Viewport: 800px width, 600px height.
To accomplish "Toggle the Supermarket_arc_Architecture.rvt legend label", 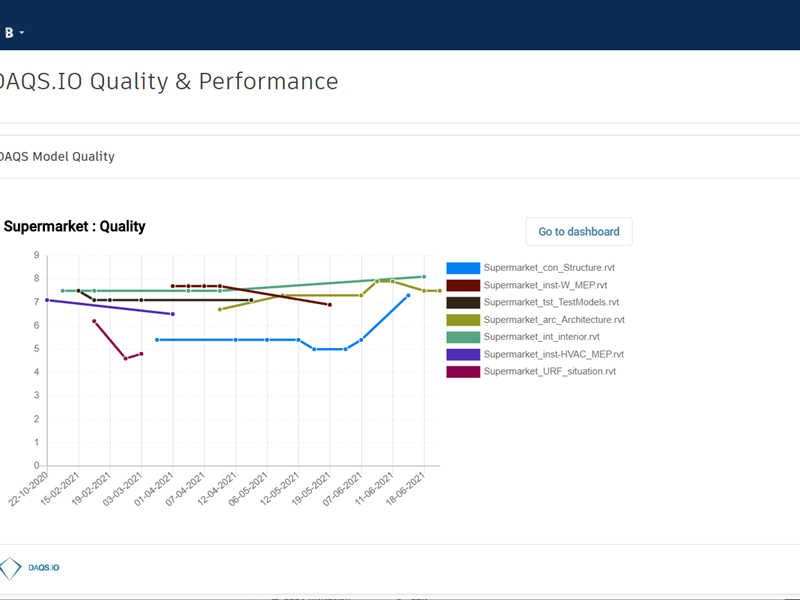I will click(x=554, y=320).
